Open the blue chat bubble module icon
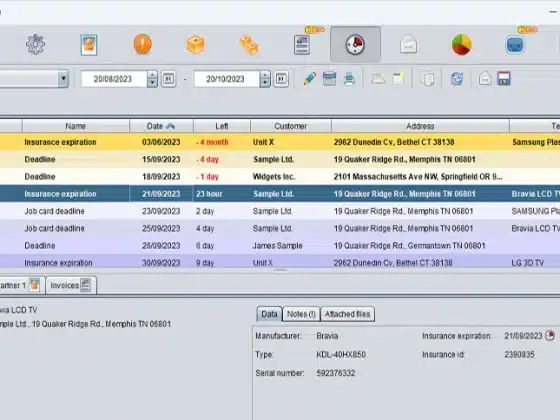The height and width of the screenshot is (420, 560). pos(515,45)
